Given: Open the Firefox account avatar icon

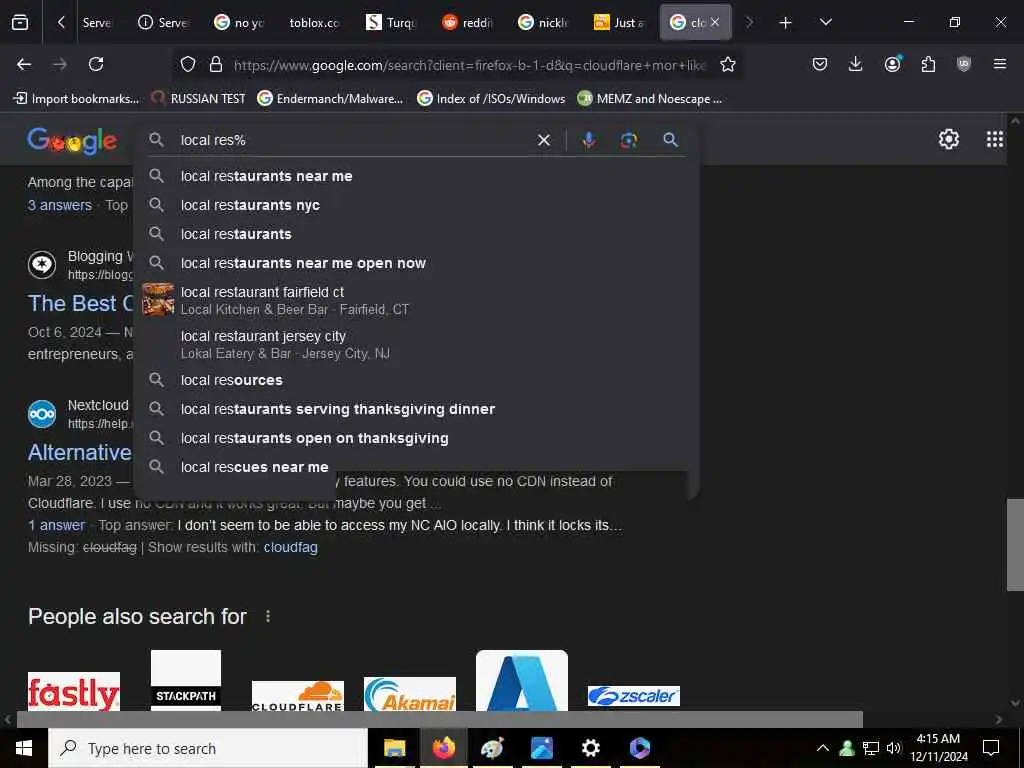Looking at the screenshot, I should coord(893,63).
